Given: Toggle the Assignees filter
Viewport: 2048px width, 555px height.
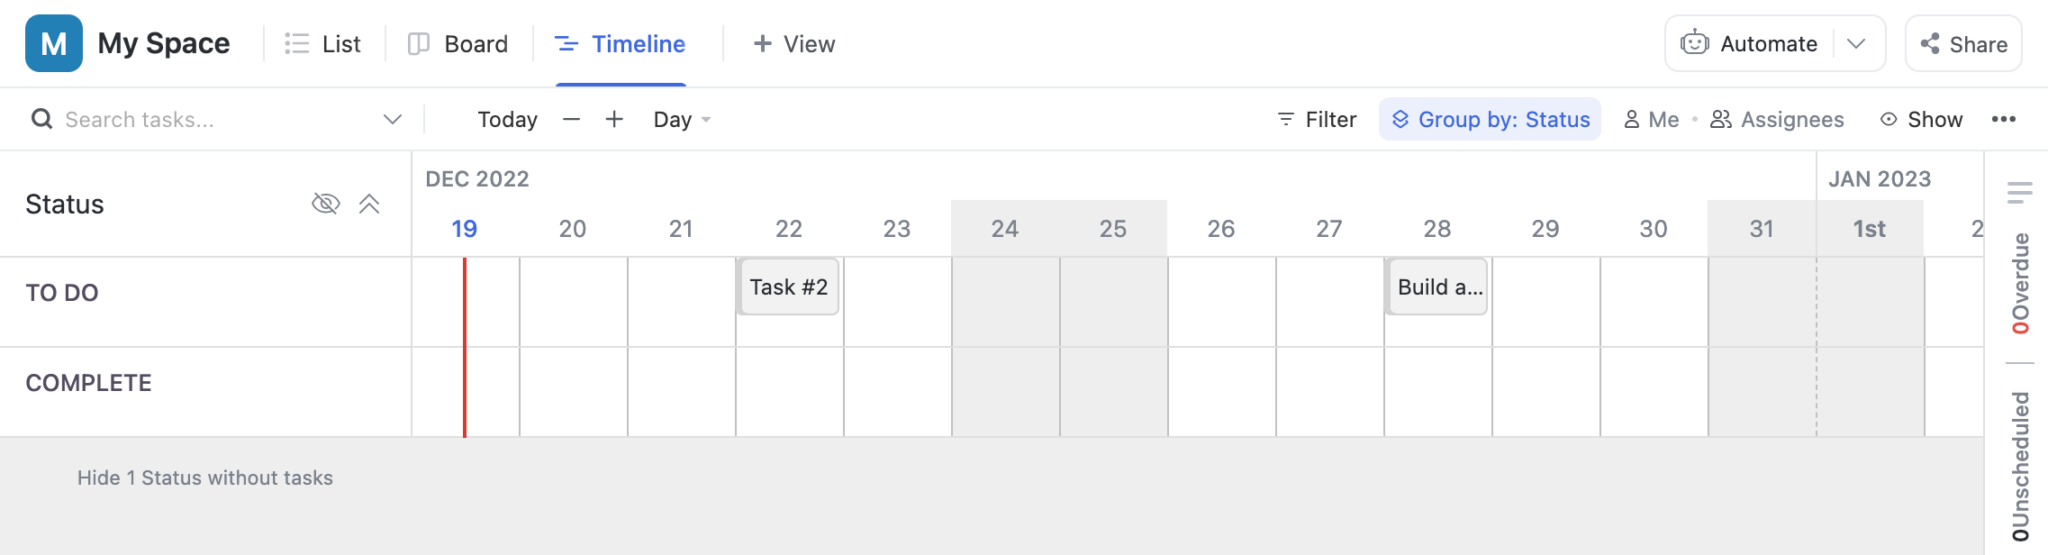Looking at the screenshot, I should [1776, 119].
